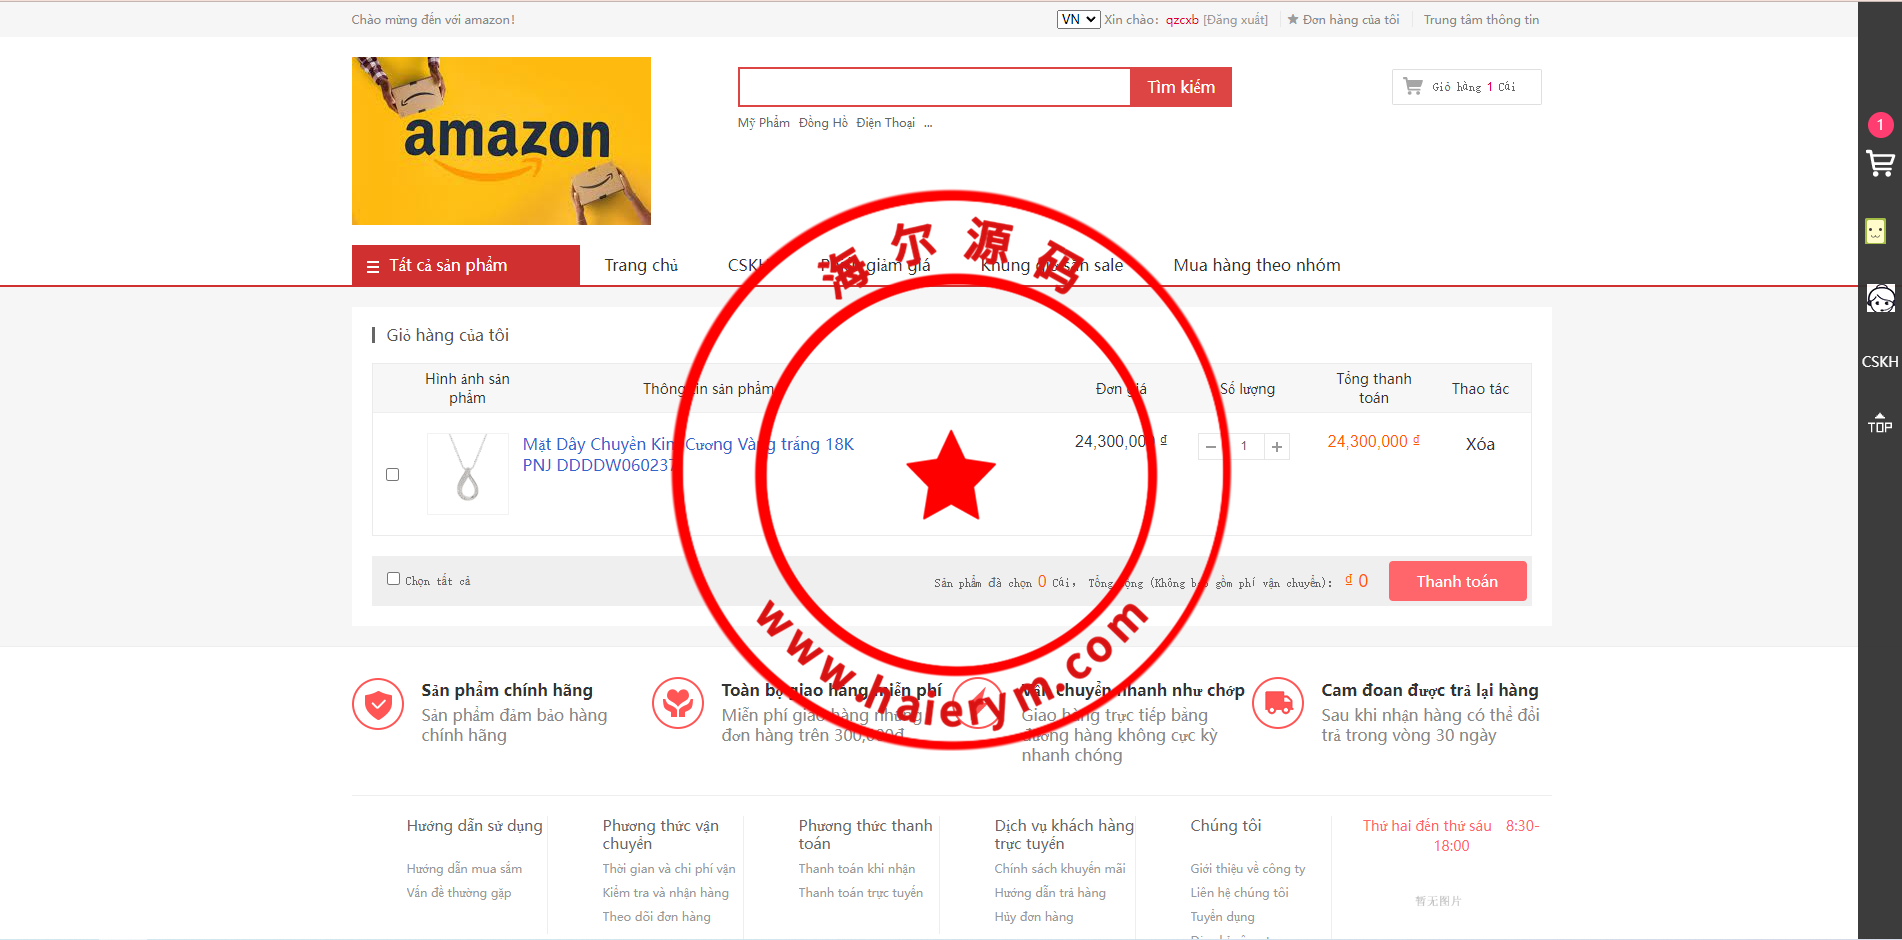Click the star icon beside Đơn hàng của tôi
Image resolution: width=1902 pixels, height=940 pixels.
(x=1293, y=20)
